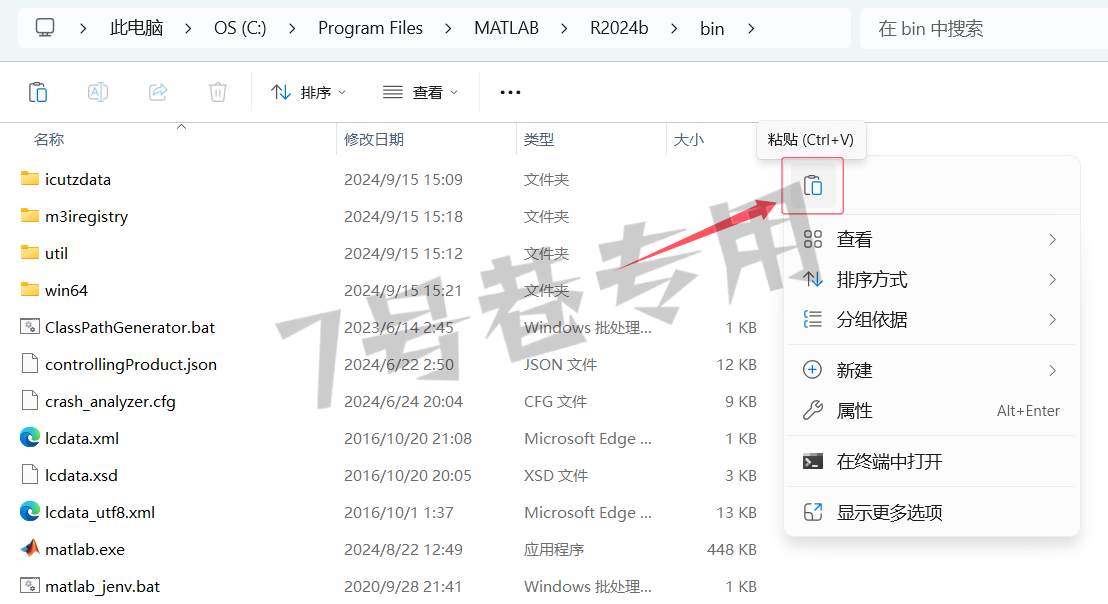Image resolution: width=1108 pixels, height=604 pixels.
Task: Select the icutzdata folder icon
Action: click(30, 179)
